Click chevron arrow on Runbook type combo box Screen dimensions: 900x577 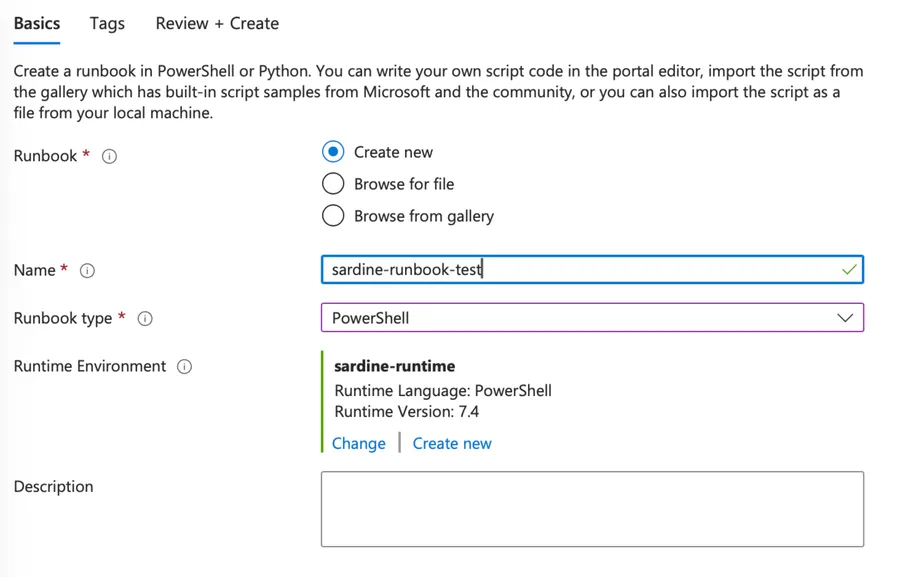click(844, 318)
